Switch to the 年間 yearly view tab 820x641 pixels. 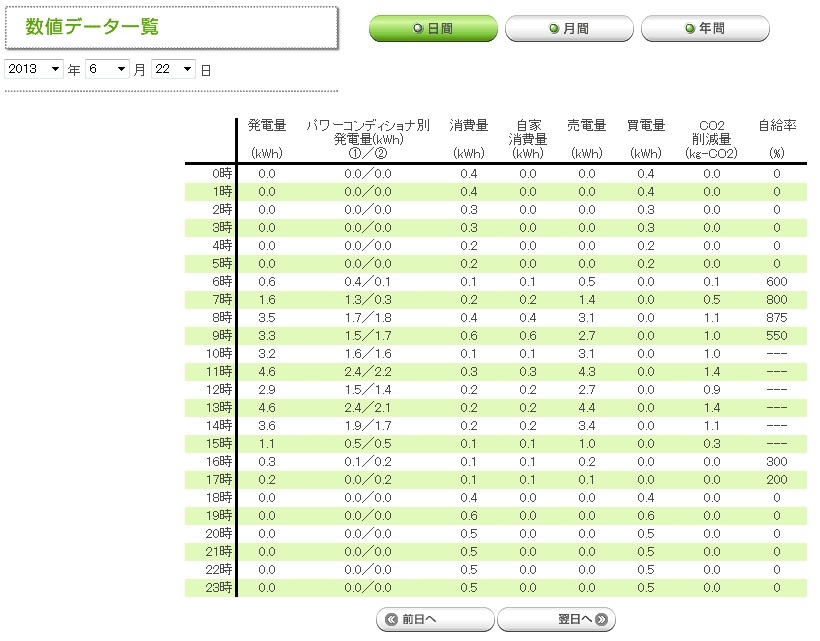click(705, 28)
